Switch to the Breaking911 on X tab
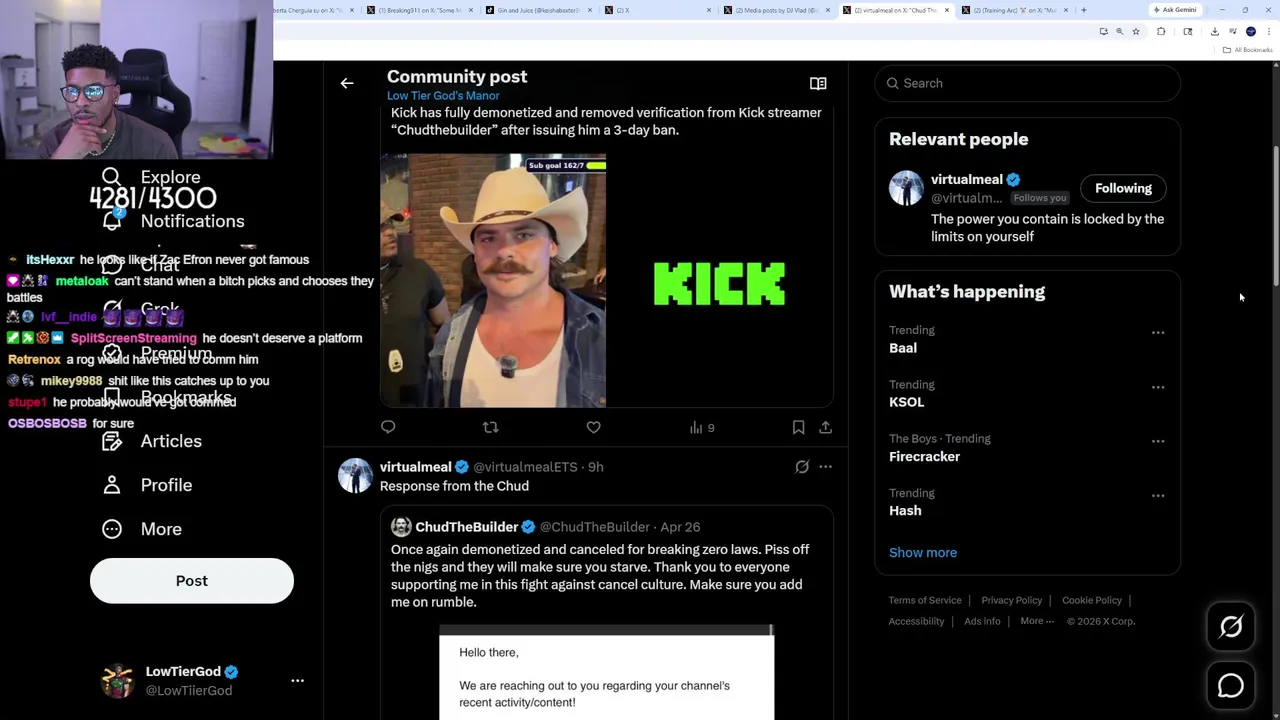Viewport: 1280px width, 720px height. tap(420, 10)
